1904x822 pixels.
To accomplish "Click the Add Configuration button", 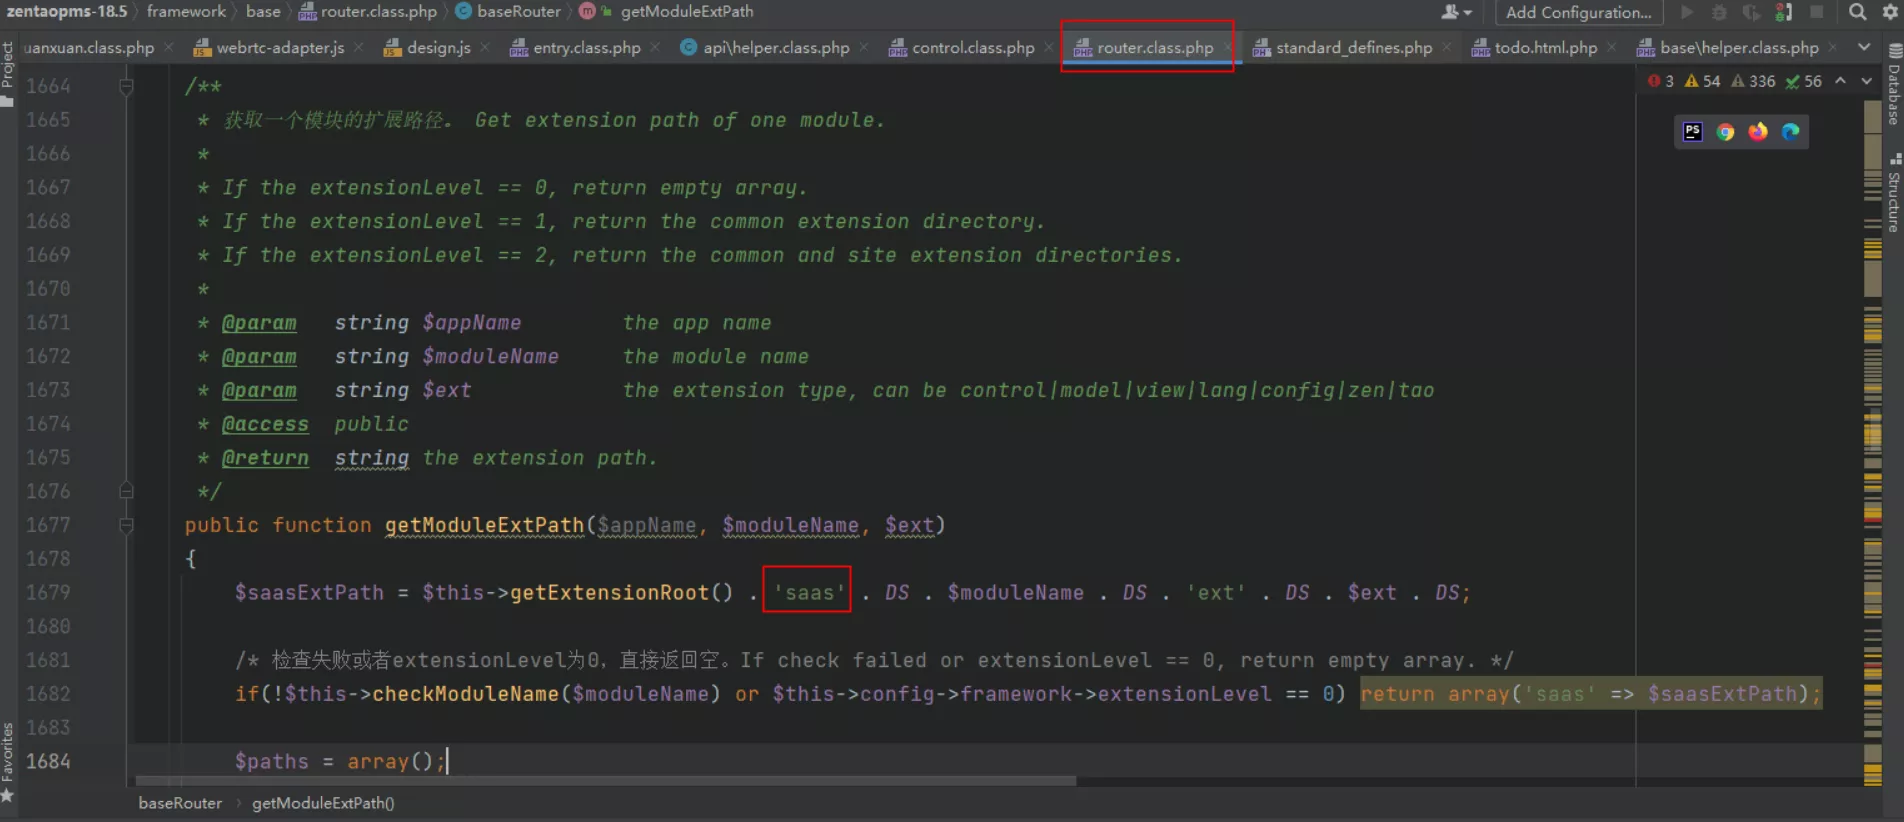I will coord(1578,12).
